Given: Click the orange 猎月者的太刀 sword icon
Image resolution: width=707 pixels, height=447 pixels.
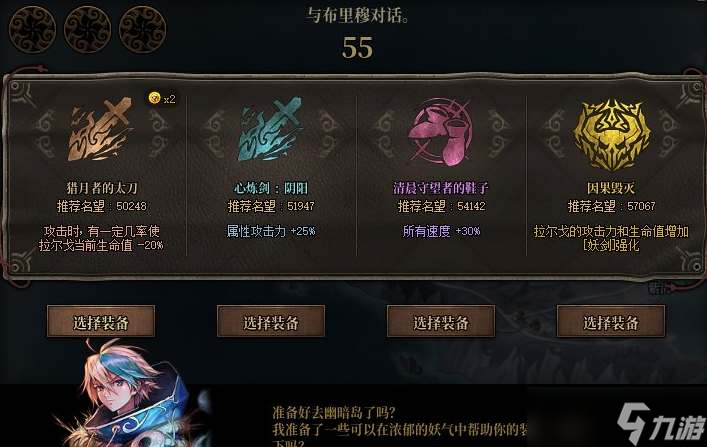Looking at the screenshot, I should tap(100, 130).
